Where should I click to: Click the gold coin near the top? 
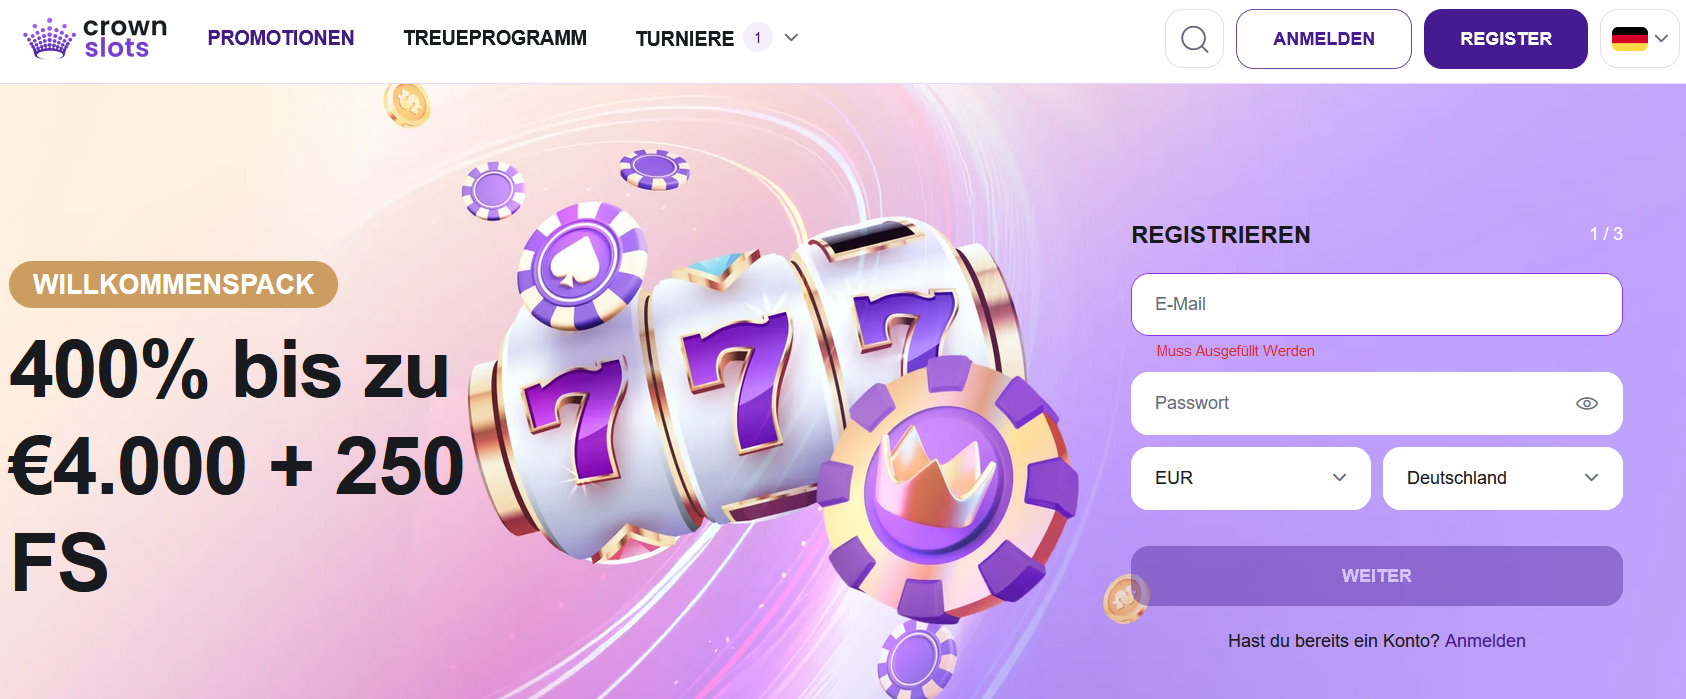pyautogui.click(x=407, y=104)
